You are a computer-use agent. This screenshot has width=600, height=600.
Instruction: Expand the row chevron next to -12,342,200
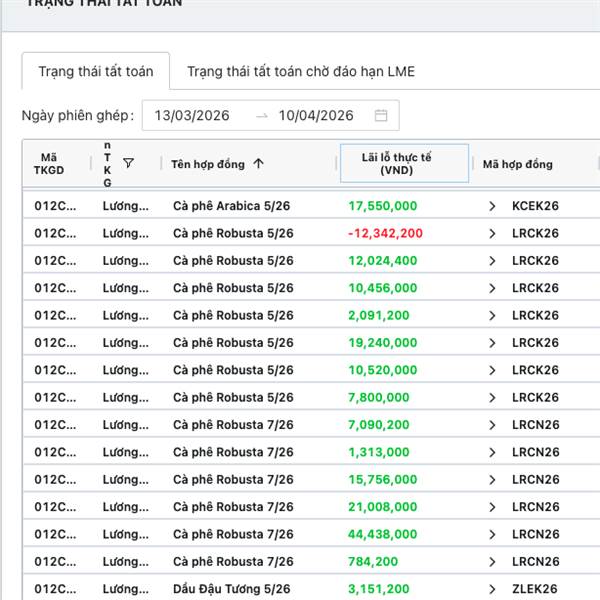[492, 233]
